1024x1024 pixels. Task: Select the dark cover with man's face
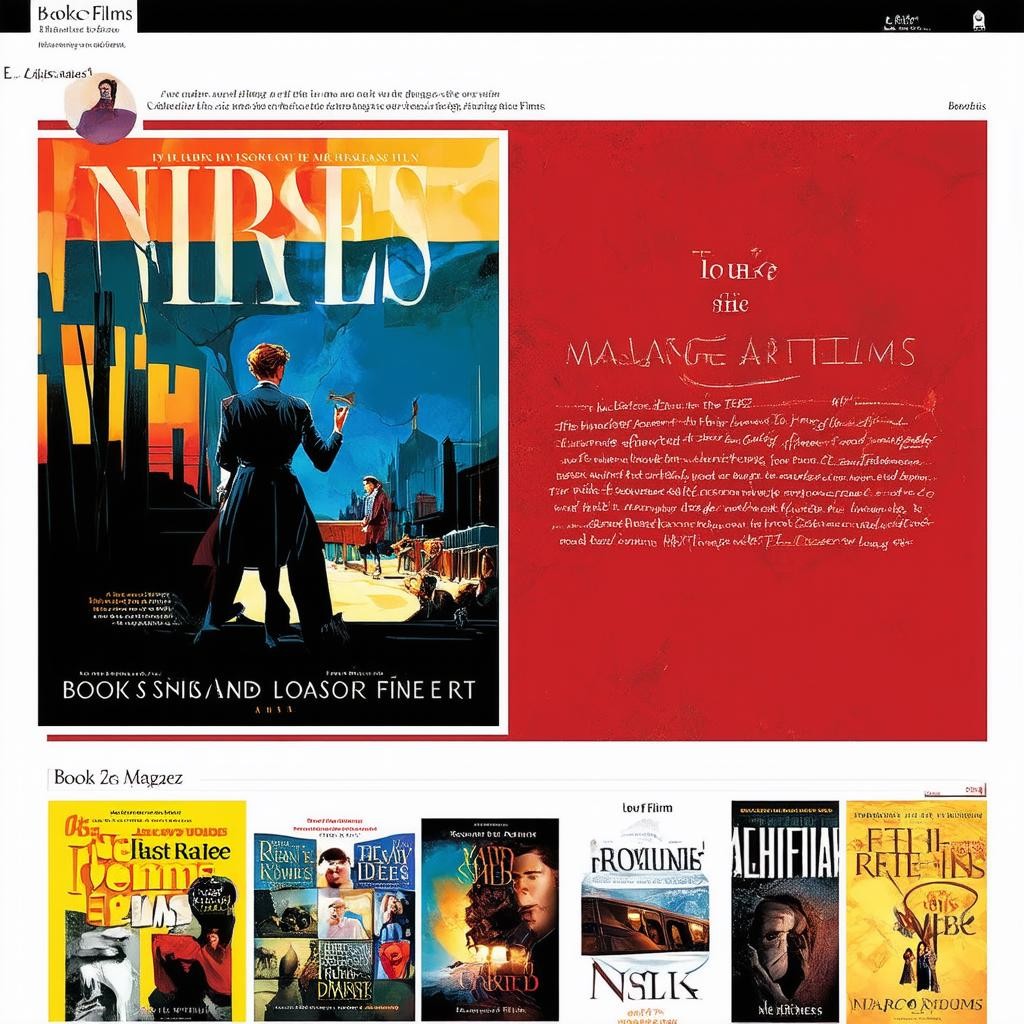point(490,918)
